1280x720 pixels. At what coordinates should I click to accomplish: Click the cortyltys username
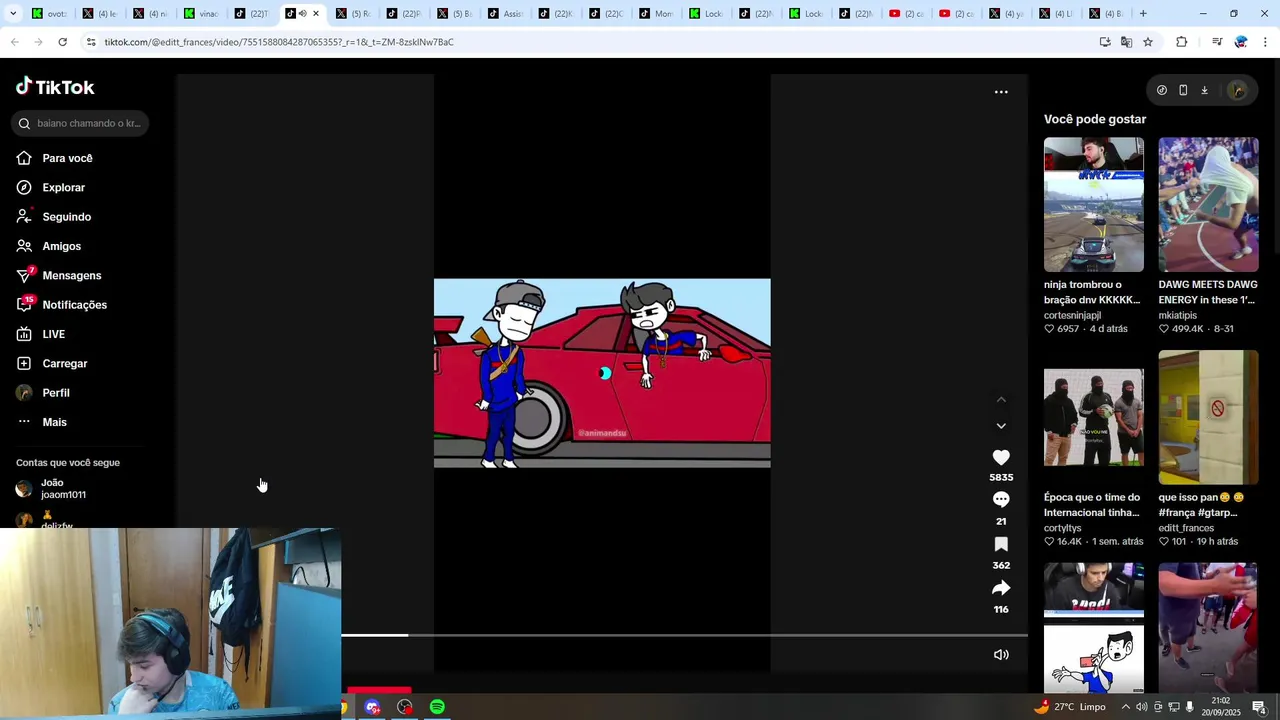click(1063, 528)
